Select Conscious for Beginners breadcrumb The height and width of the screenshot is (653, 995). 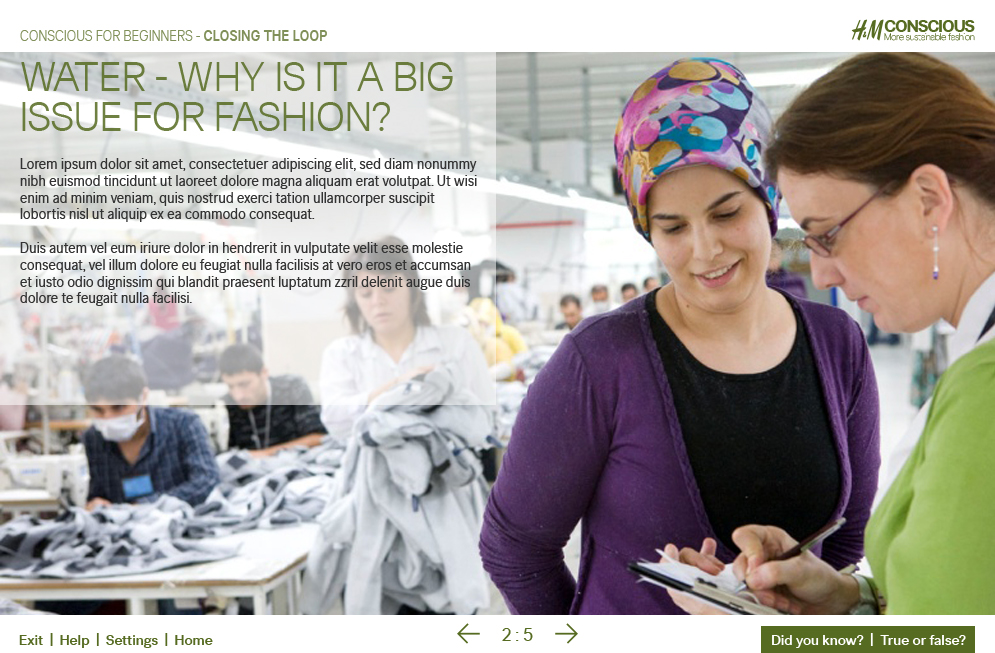(106, 36)
